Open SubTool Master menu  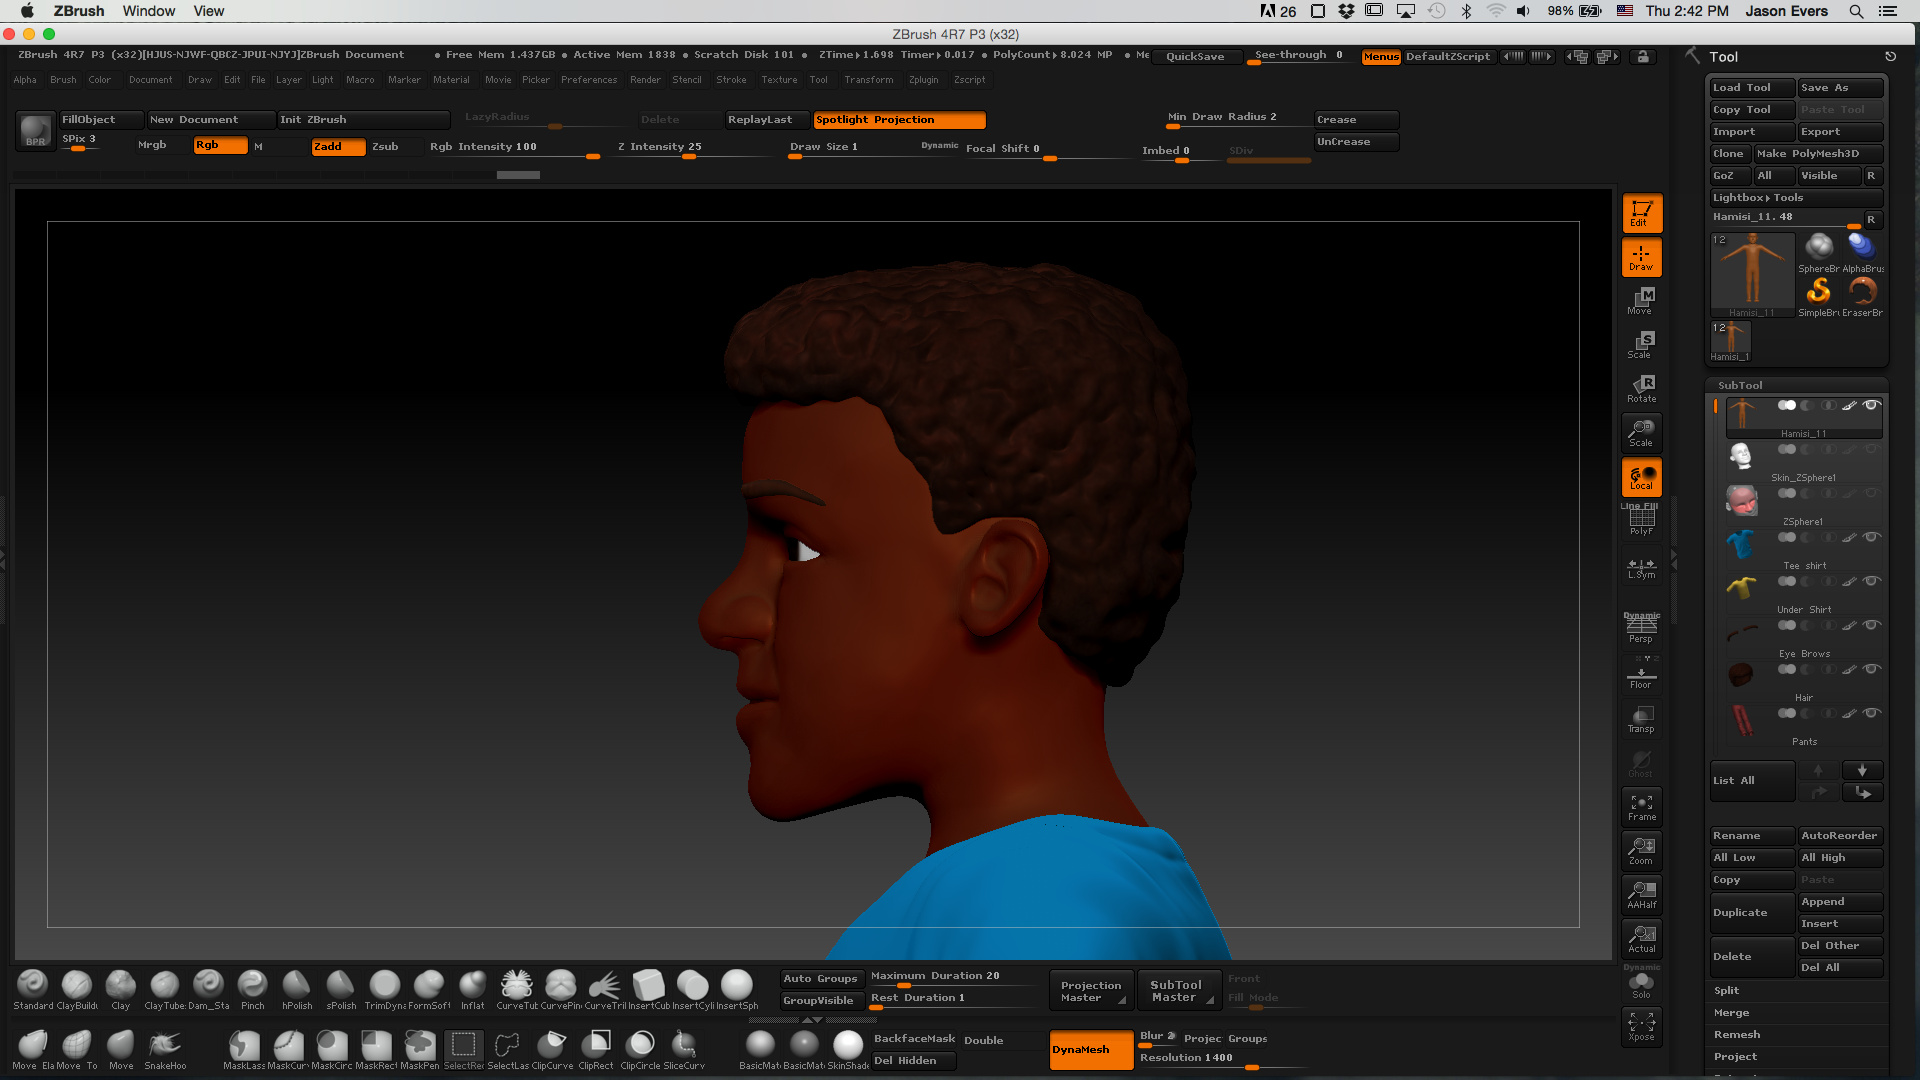(x=1178, y=991)
